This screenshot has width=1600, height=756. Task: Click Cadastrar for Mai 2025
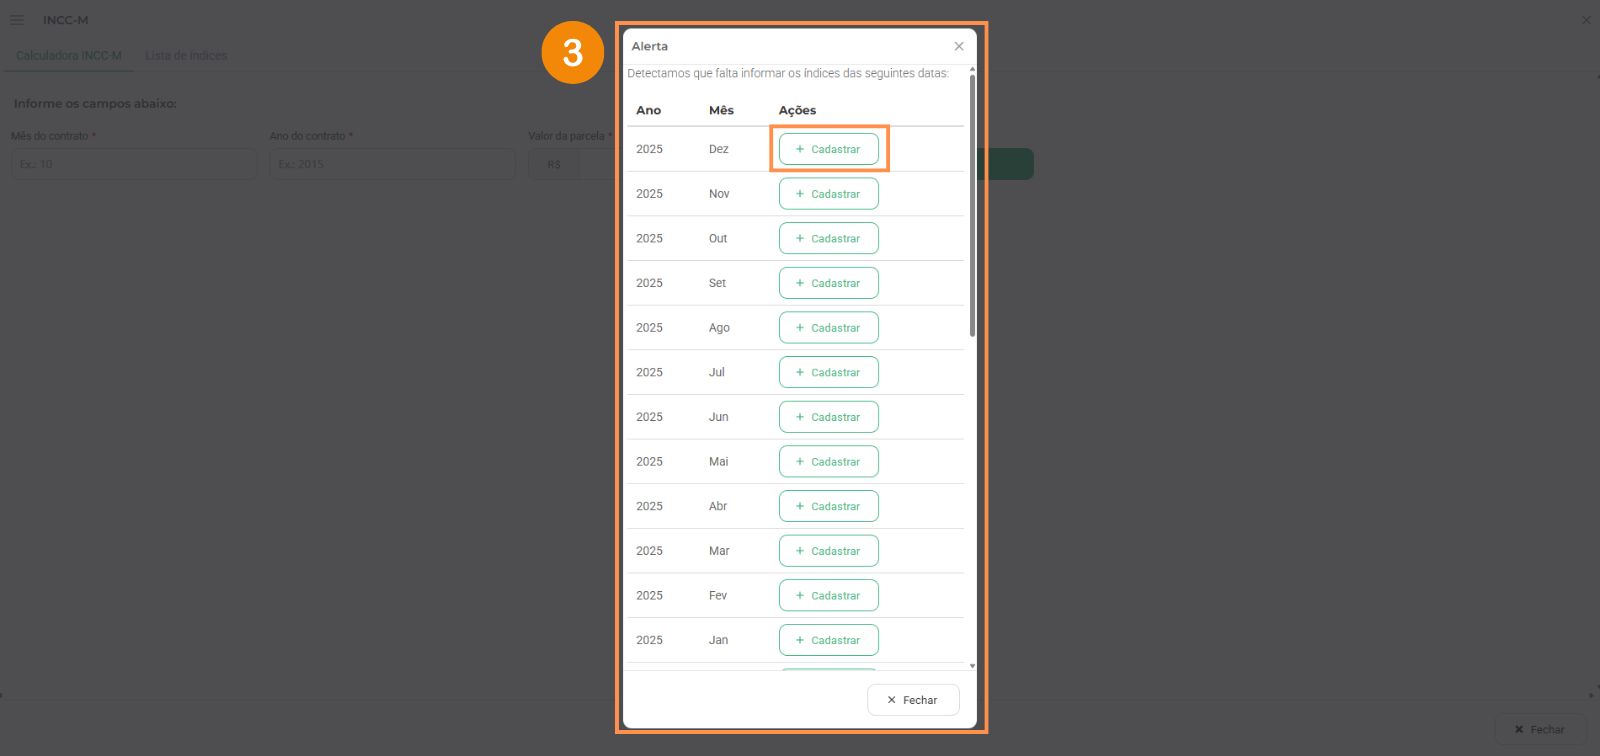tap(828, 461)
